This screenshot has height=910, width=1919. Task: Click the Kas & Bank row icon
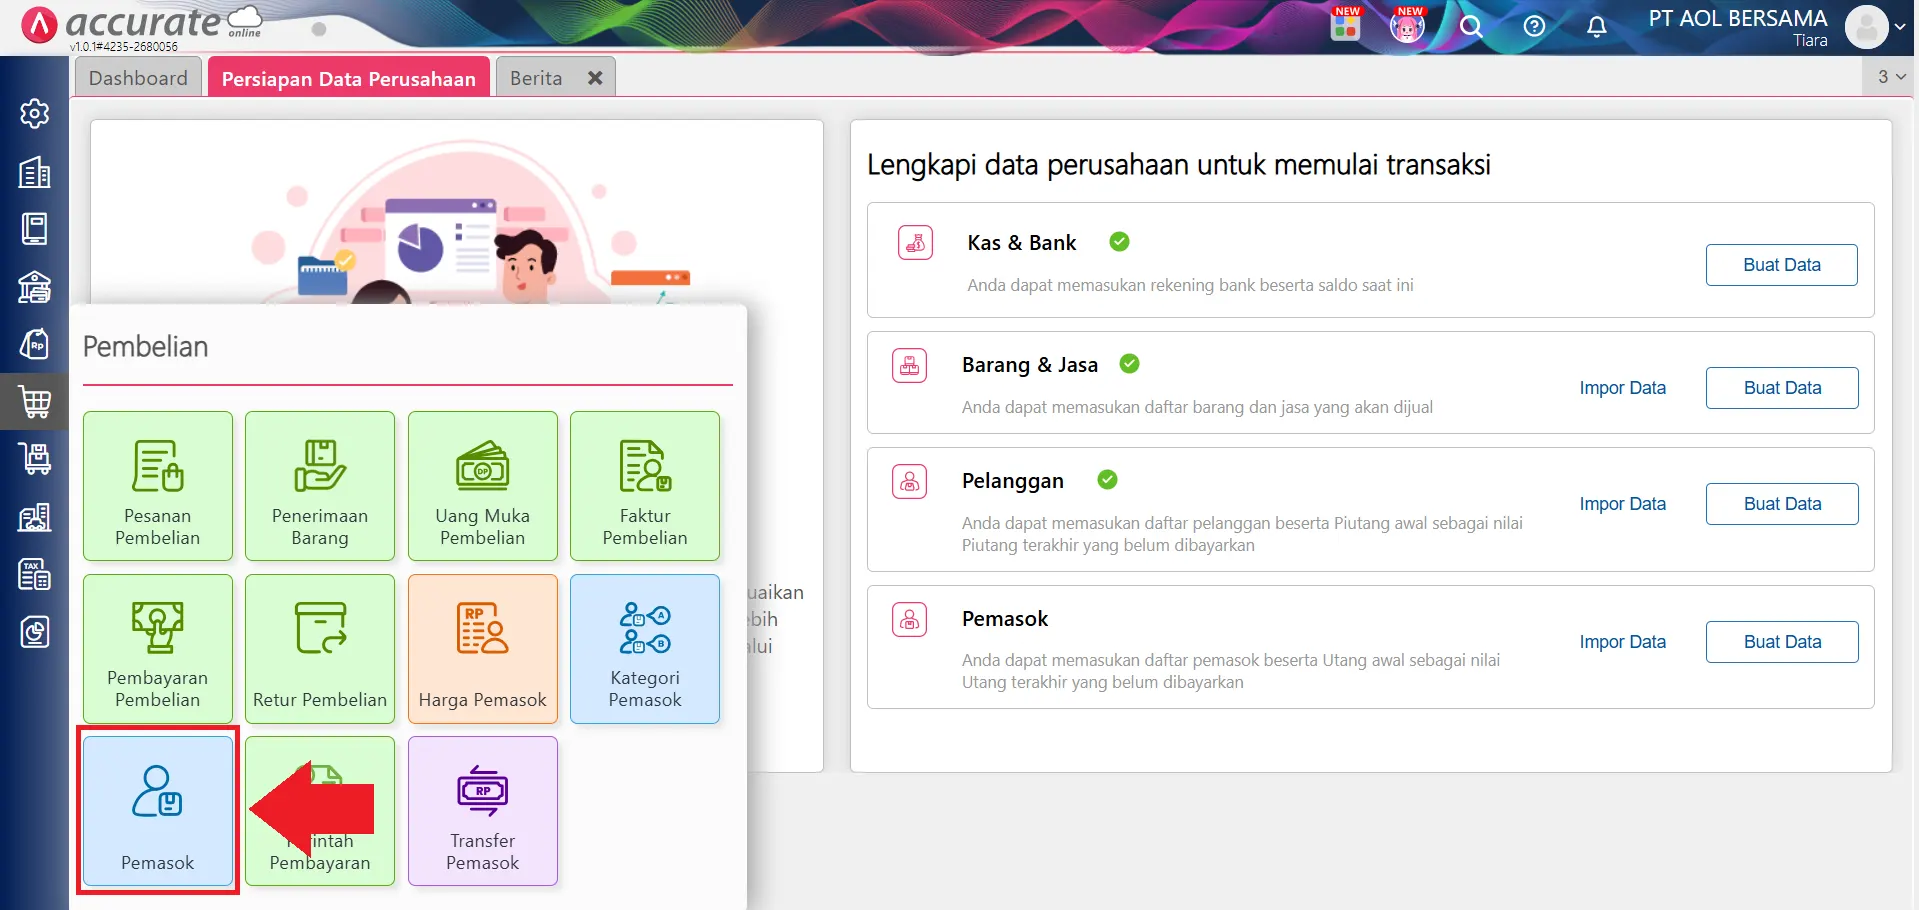pos(915,242)
